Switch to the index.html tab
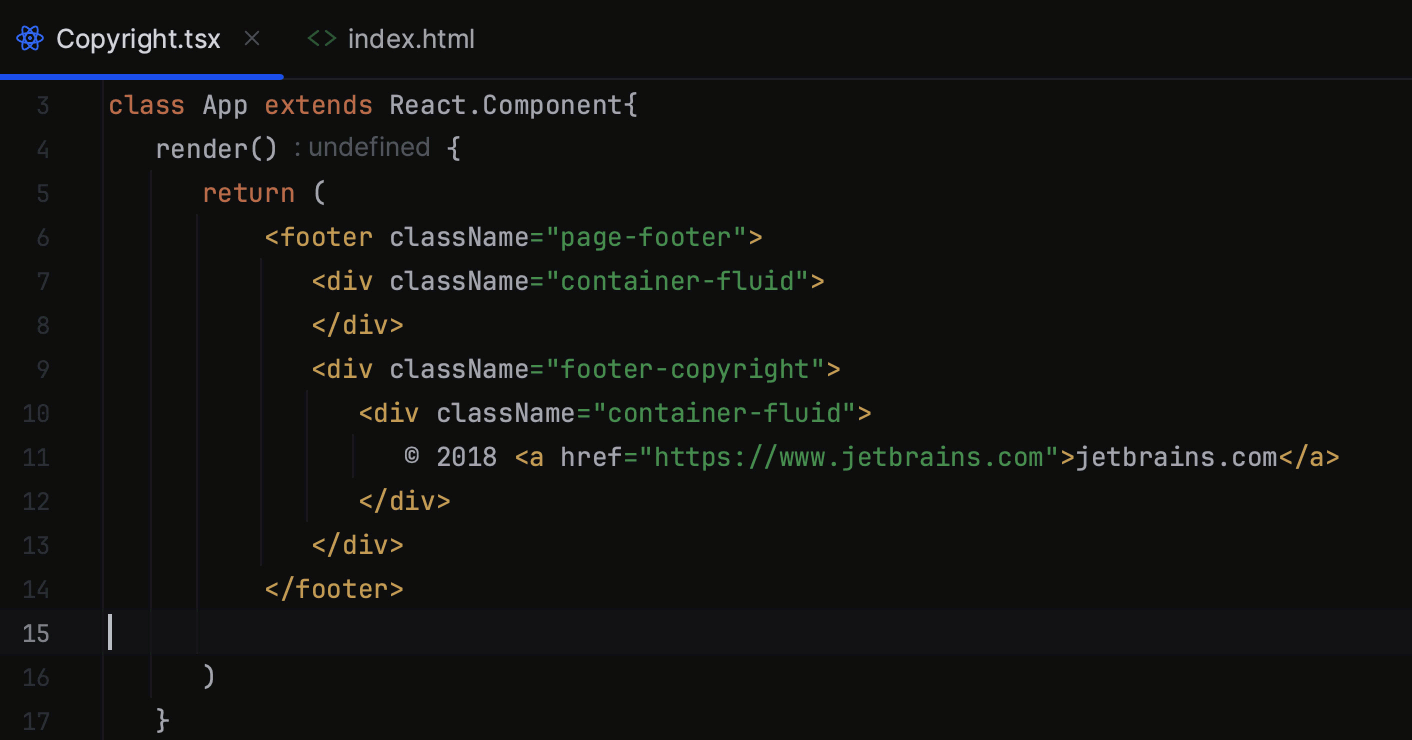 (x=411, y=38)
